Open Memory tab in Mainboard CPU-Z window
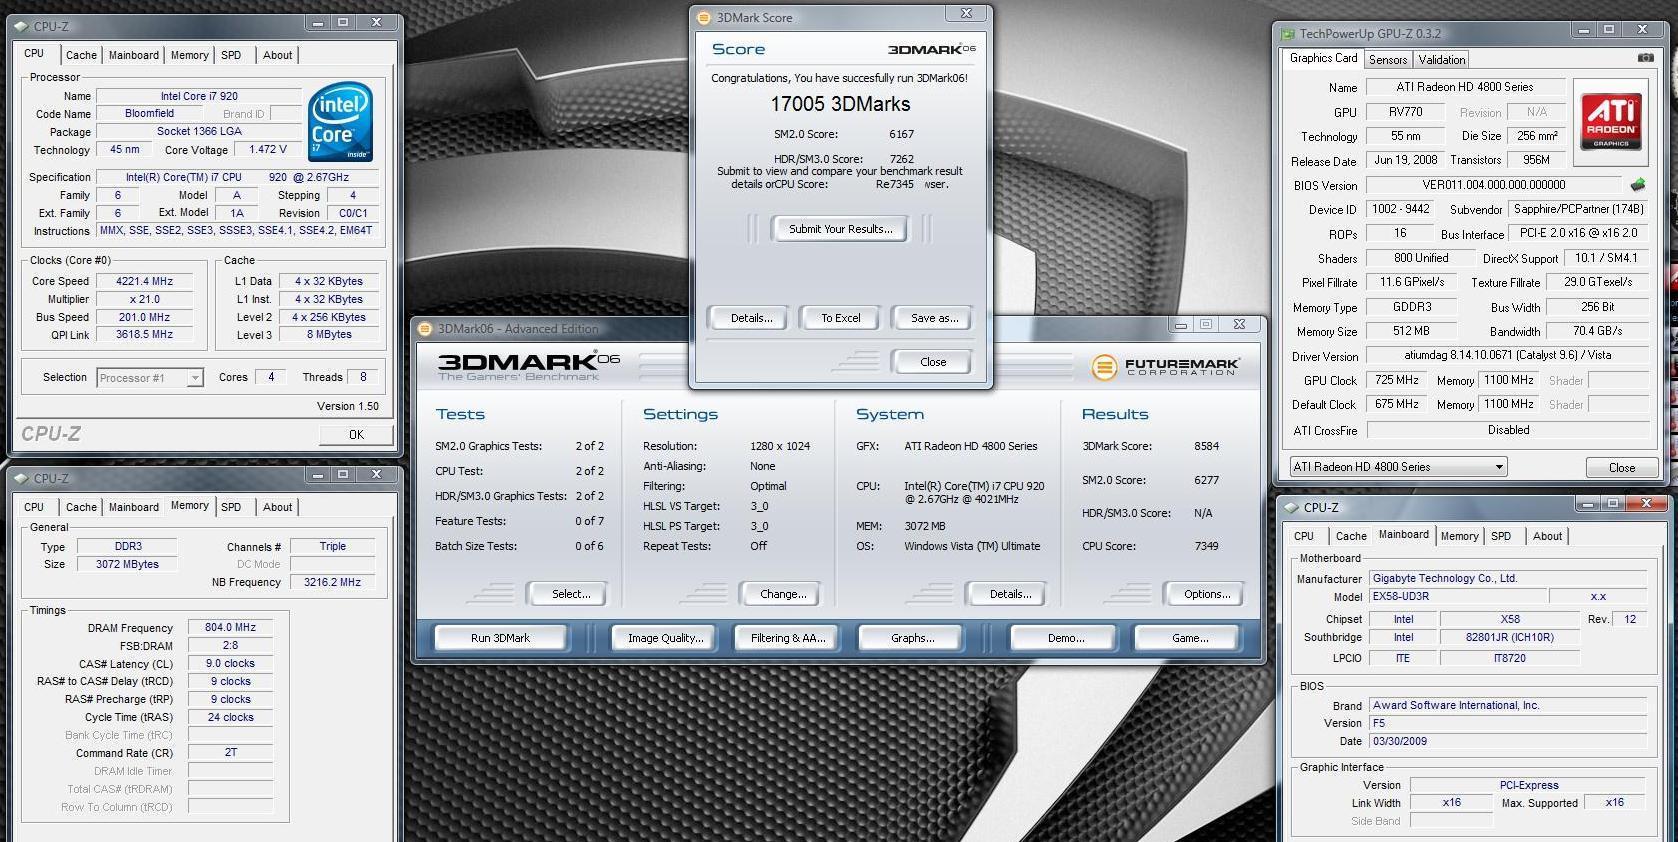1678x842 pixels. pyautogui.click(x=1459, y=536)
